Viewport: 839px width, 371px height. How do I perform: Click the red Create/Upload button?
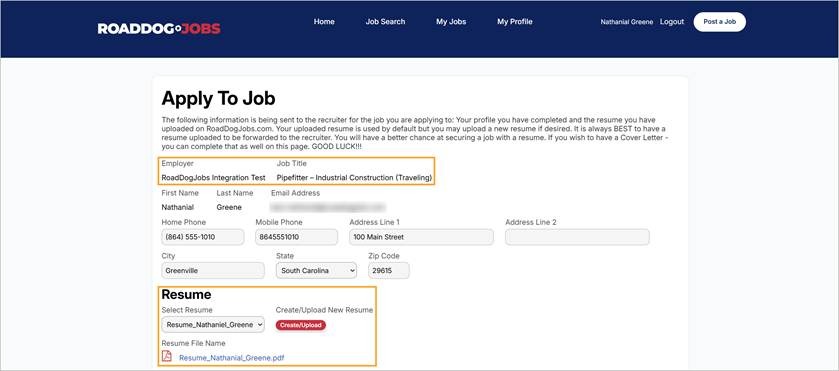click(301, 325)
